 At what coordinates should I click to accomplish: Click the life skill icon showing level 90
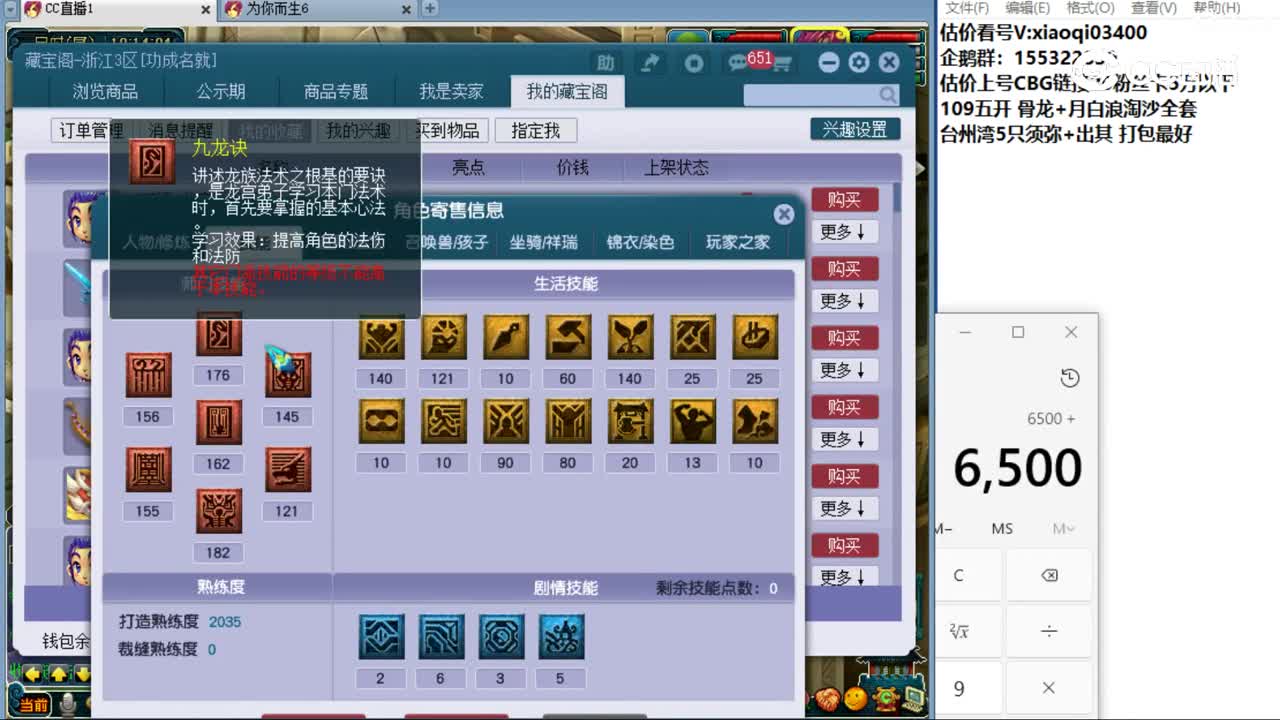coord(505,423)
